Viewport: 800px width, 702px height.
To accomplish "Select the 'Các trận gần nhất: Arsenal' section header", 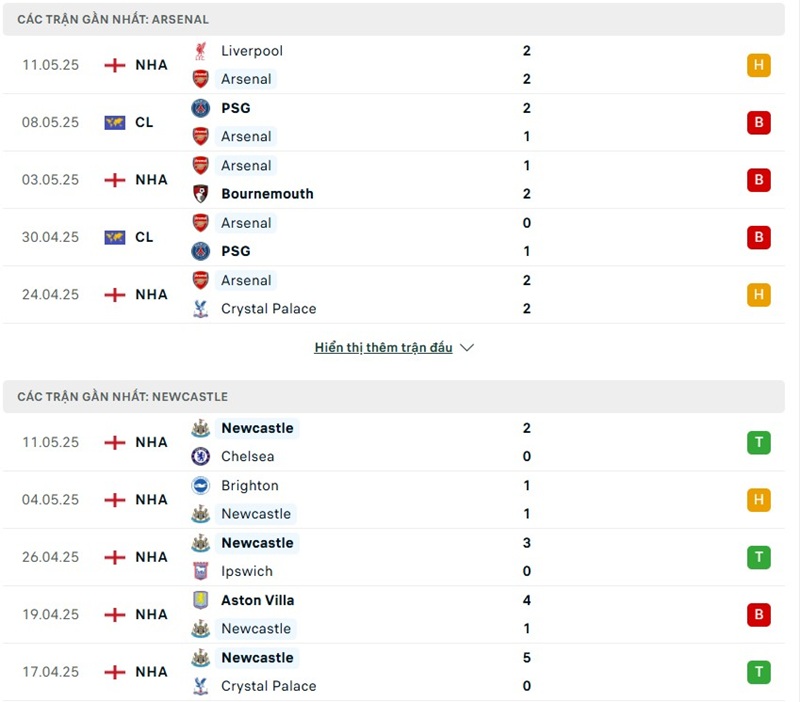I will click(x=113, y=19).
